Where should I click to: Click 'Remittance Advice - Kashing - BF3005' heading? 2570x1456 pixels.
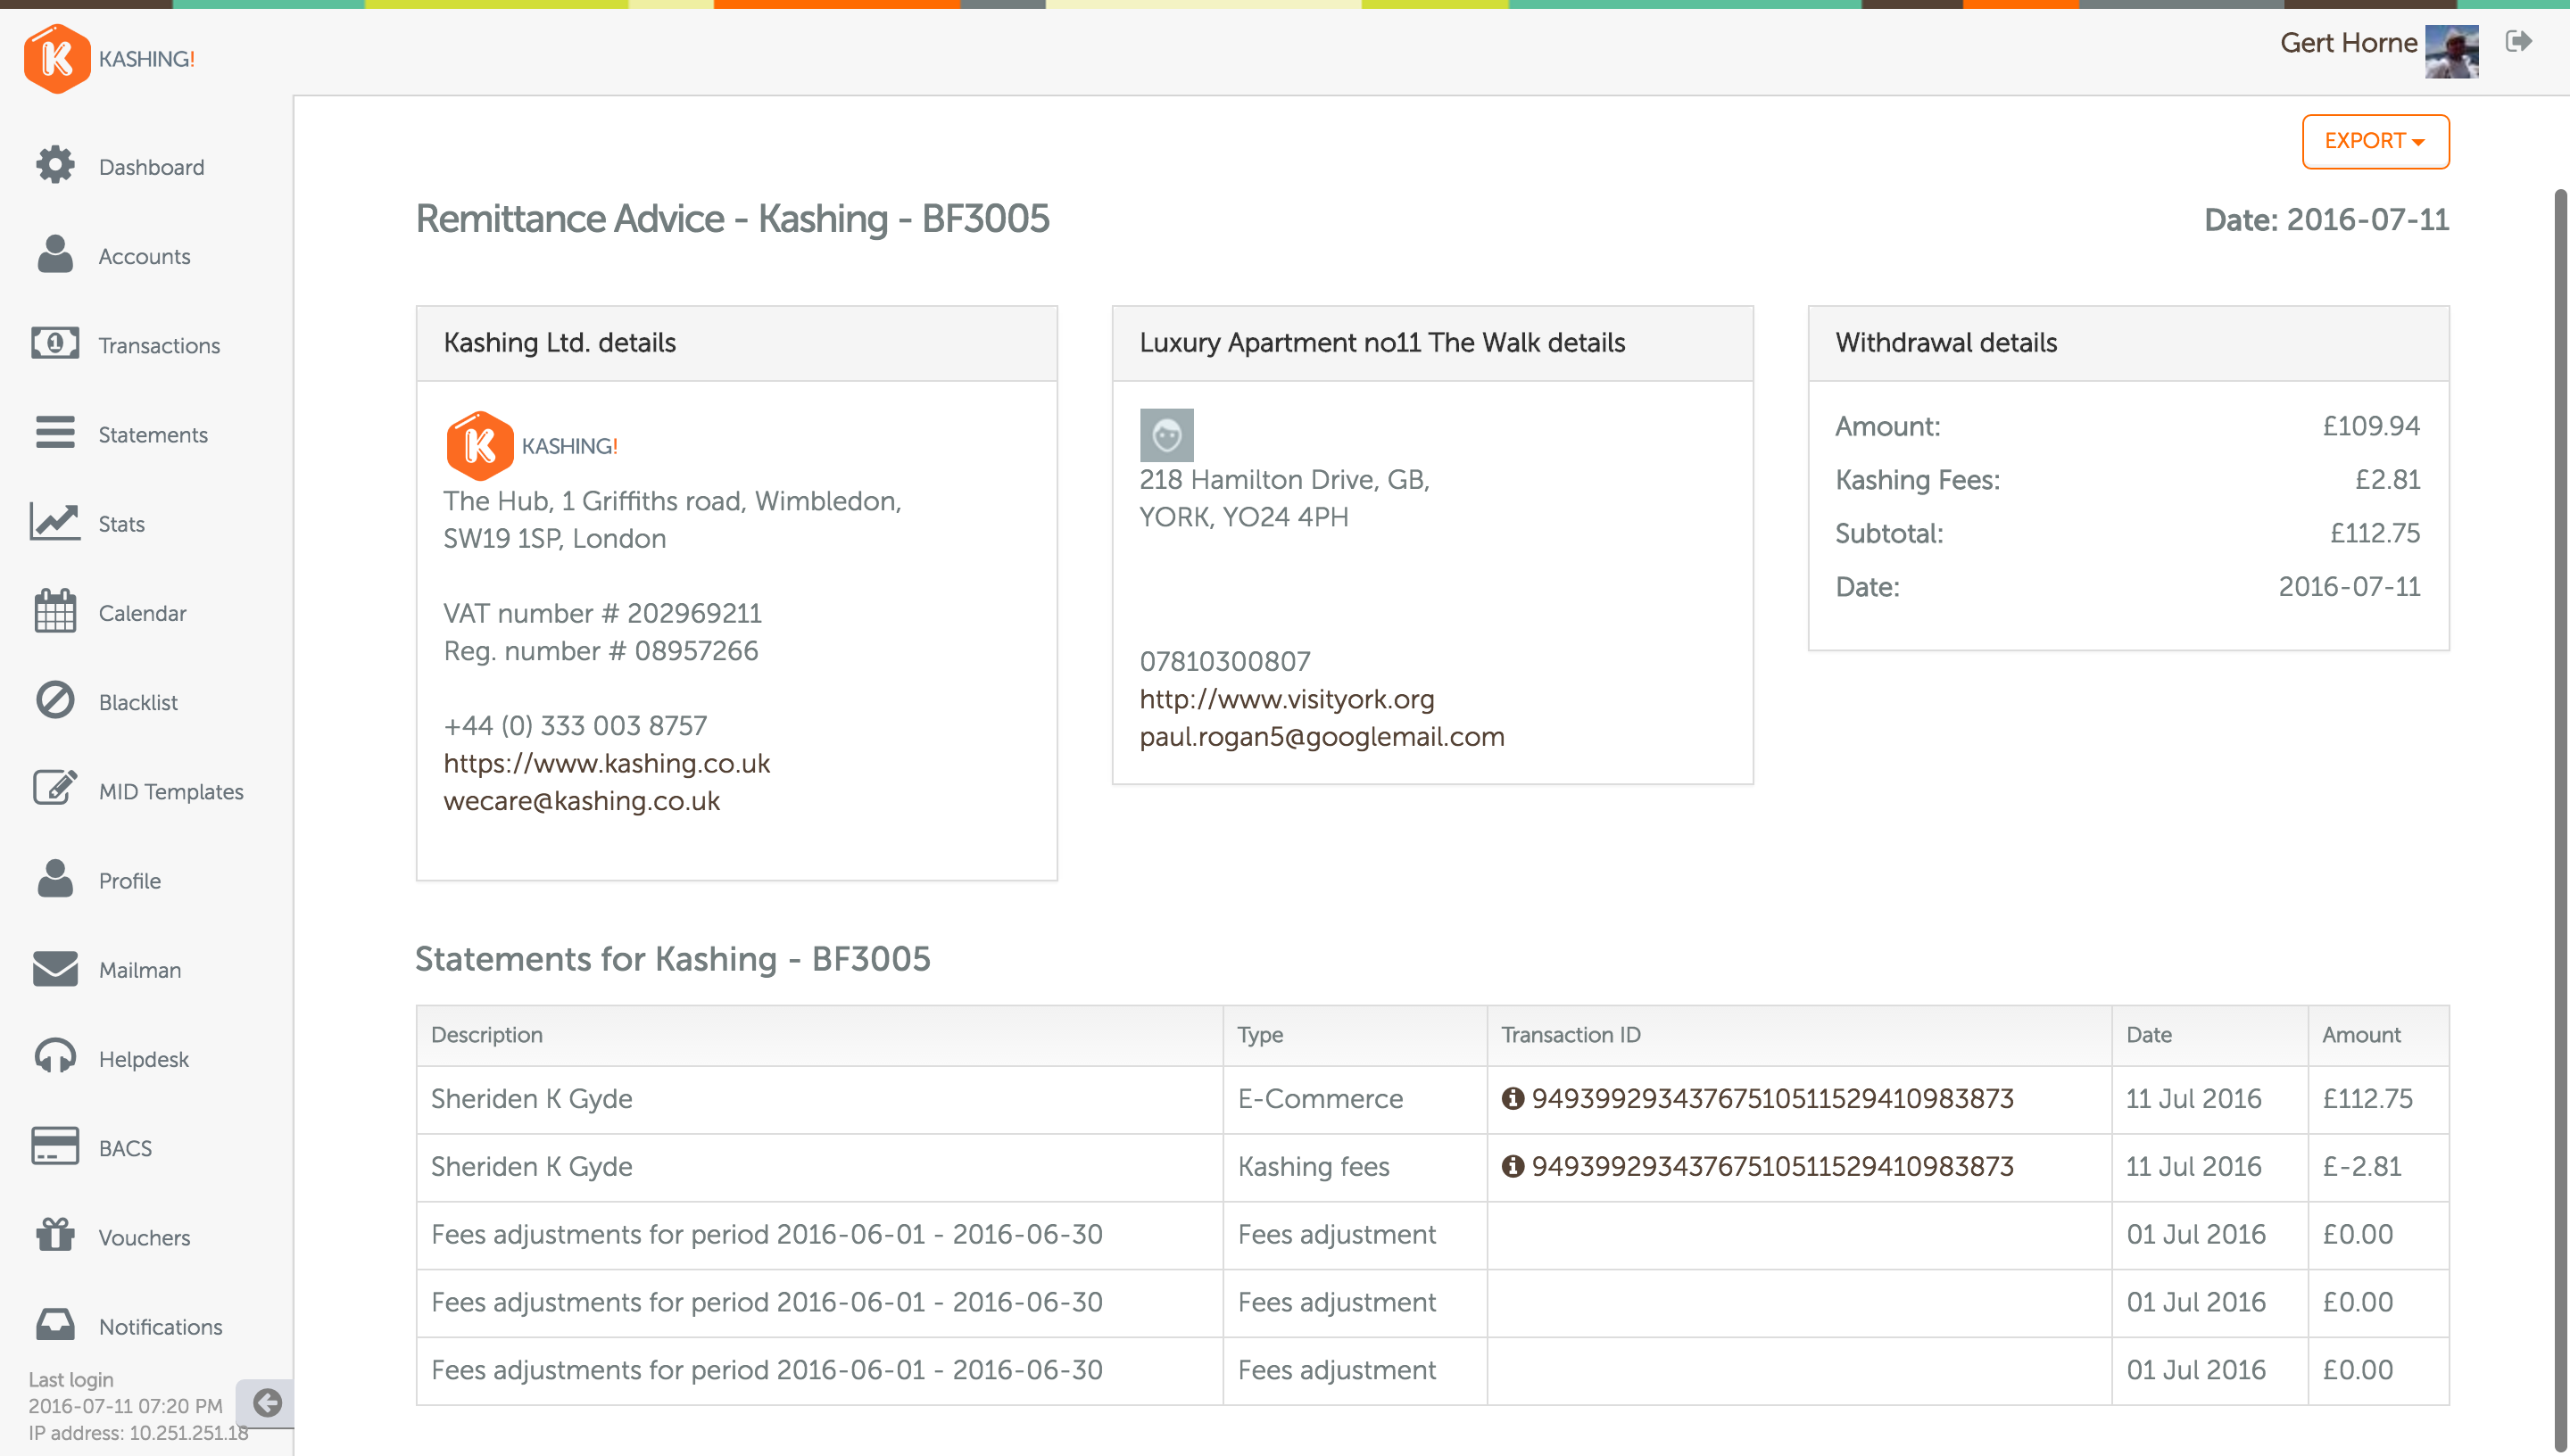pos(732,219)
